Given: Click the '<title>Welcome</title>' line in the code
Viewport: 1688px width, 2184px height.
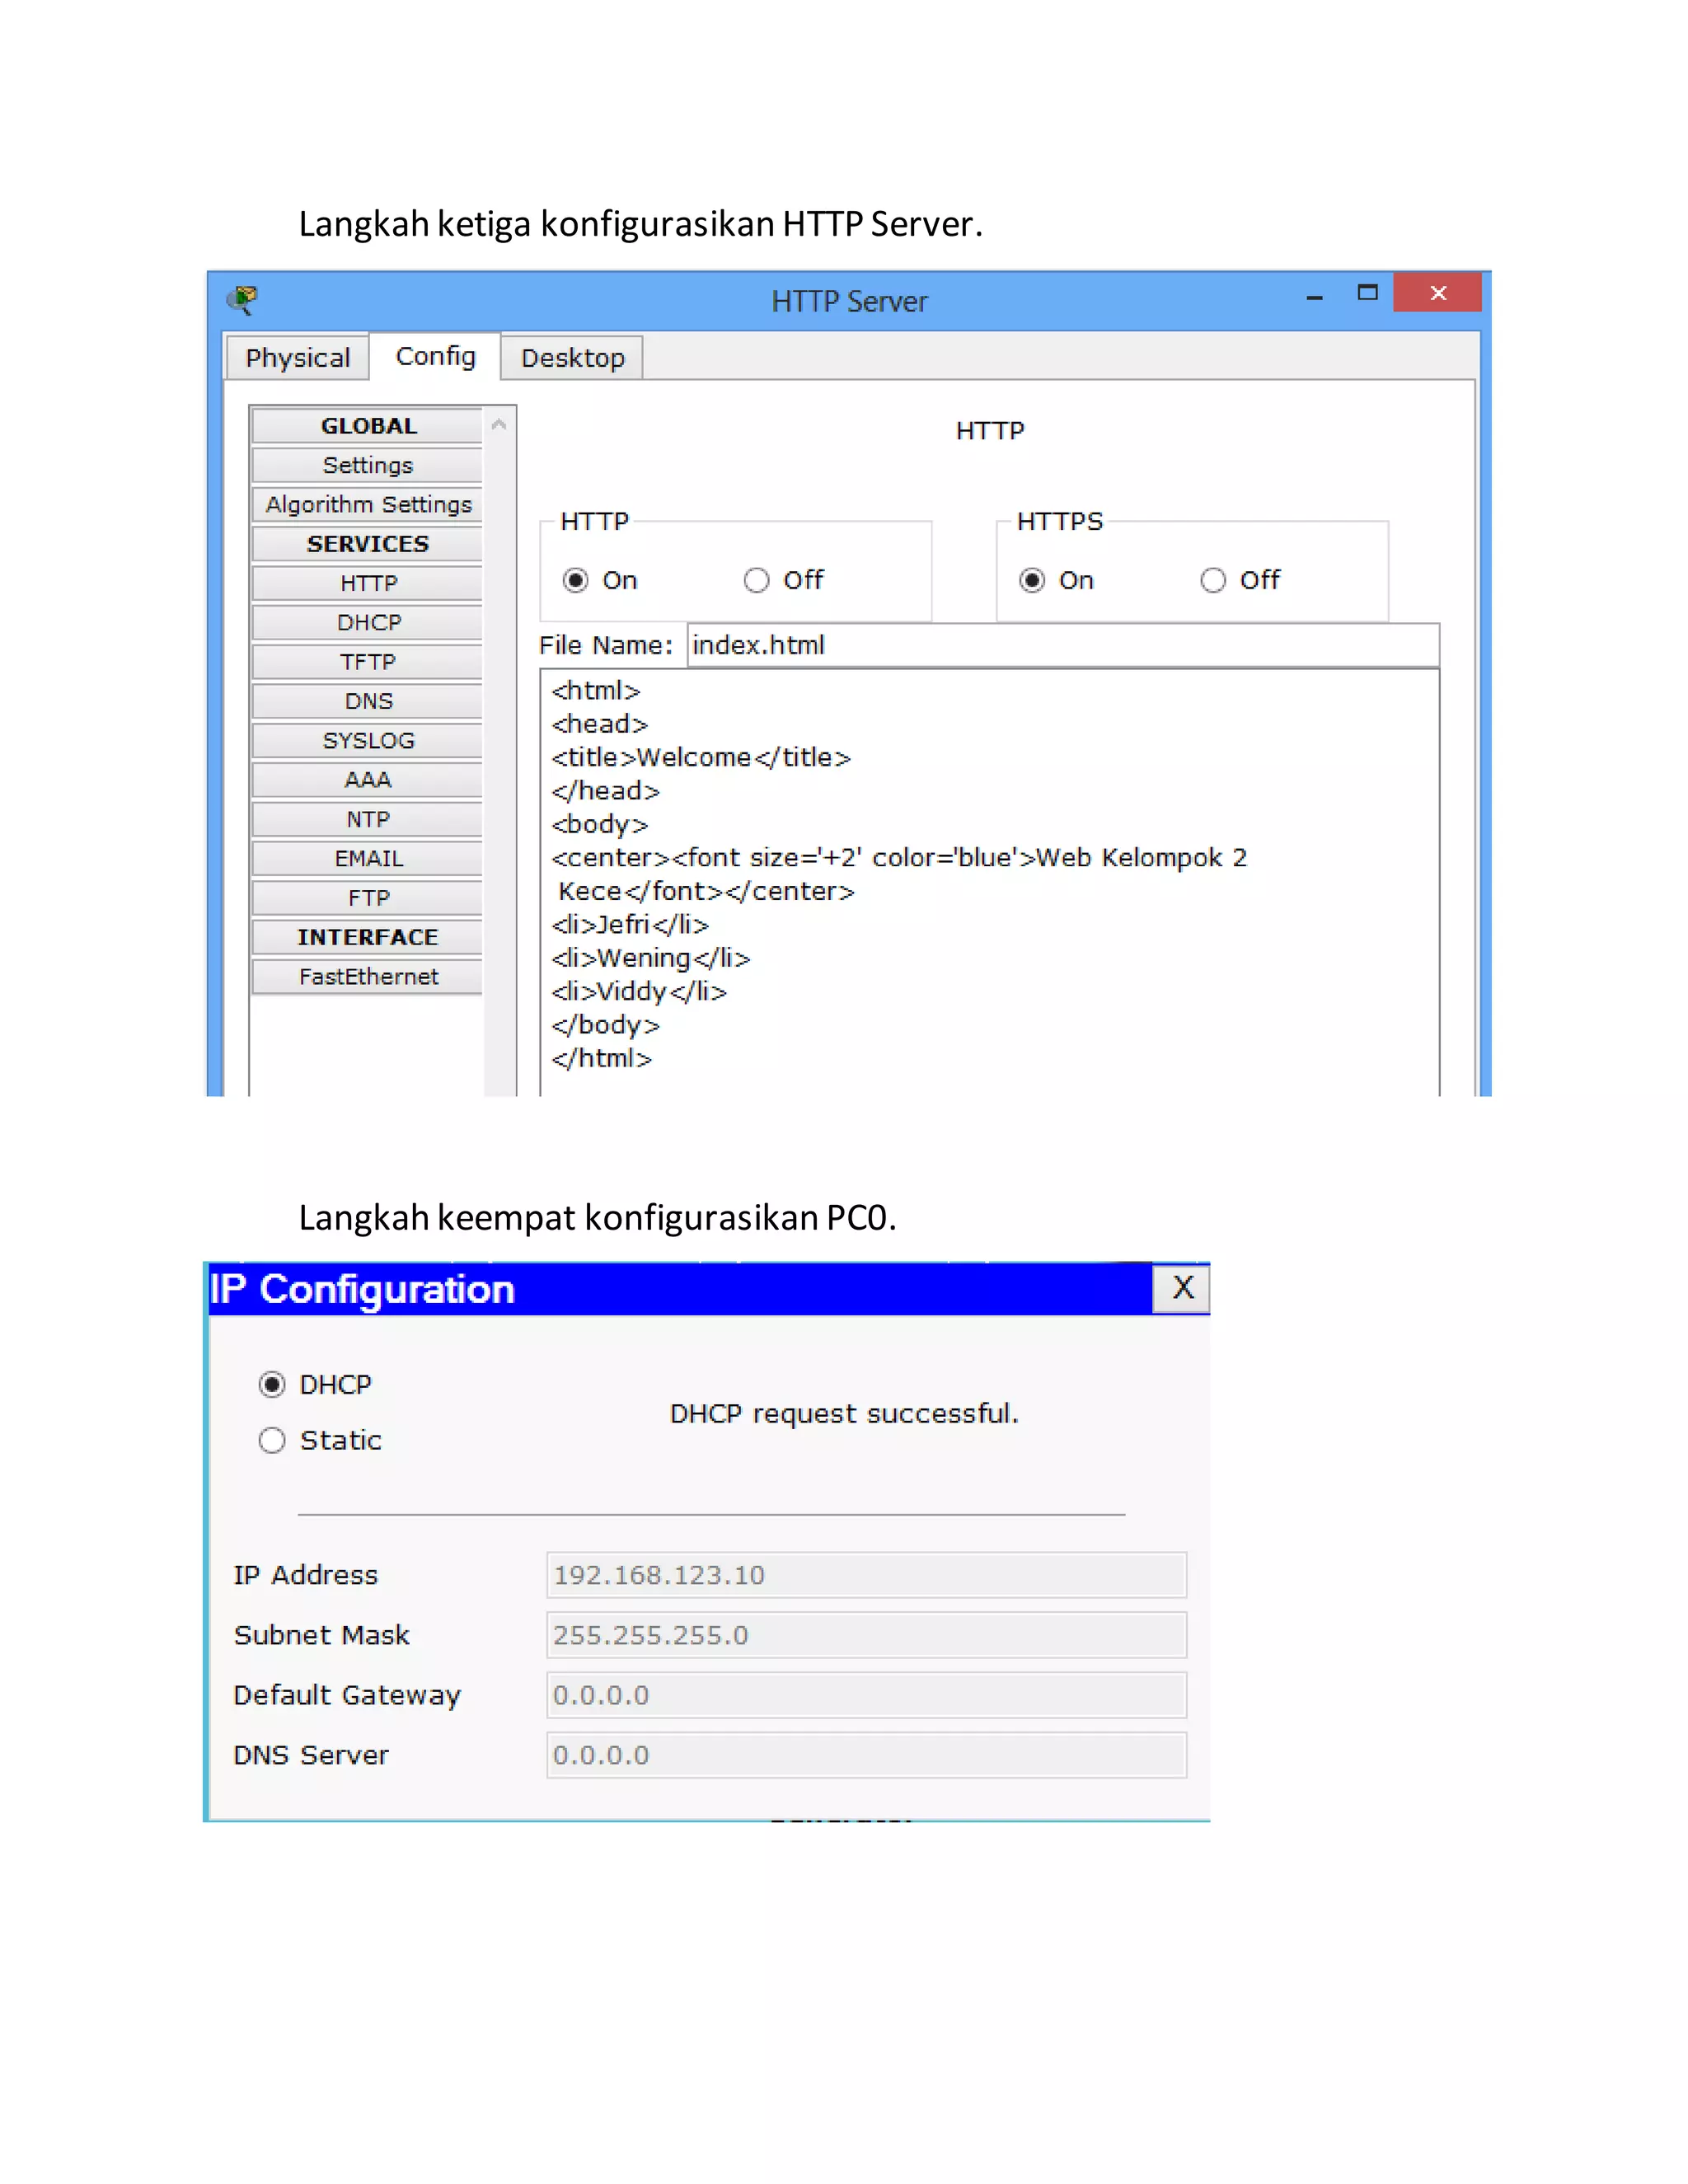Looking at the screenshot, I should [700, 757].
